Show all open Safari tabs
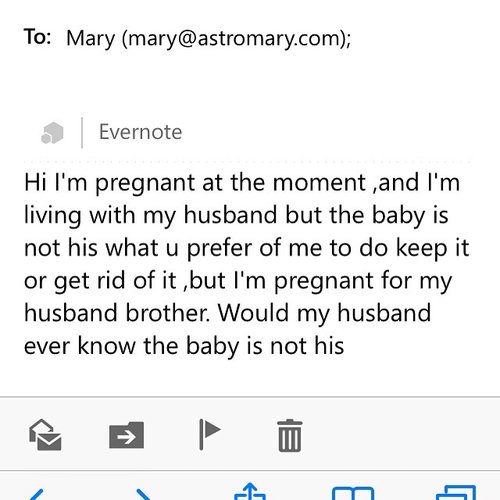The image size is (500, 500). point(456,493)
